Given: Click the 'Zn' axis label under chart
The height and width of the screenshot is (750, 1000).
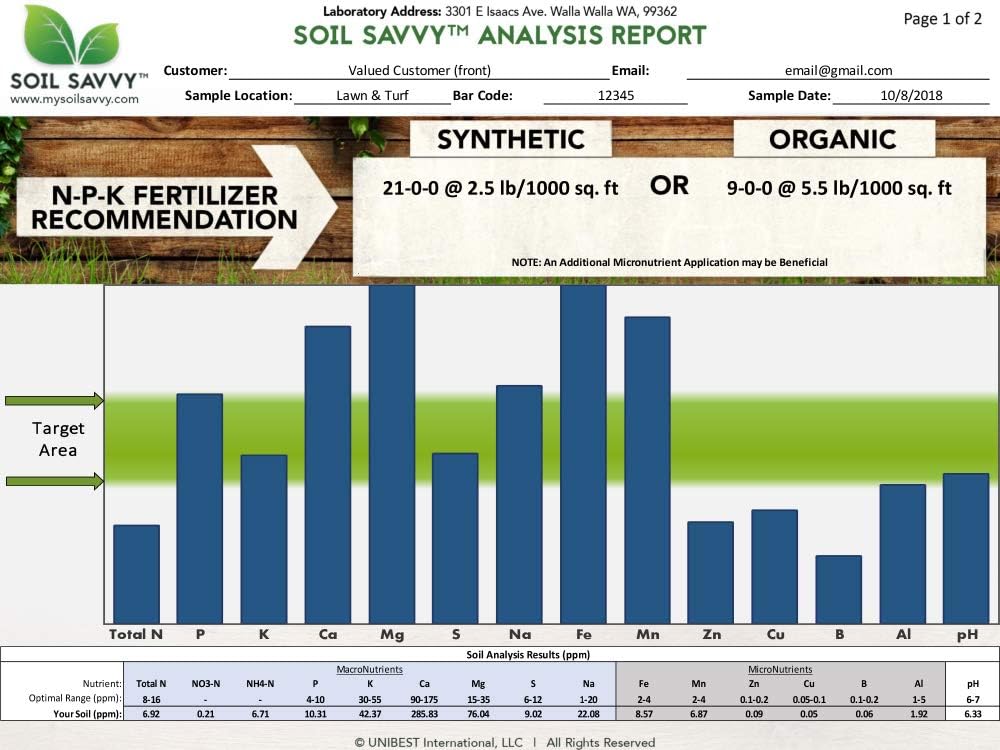Looking at the screenshot, I should [712, 635].
